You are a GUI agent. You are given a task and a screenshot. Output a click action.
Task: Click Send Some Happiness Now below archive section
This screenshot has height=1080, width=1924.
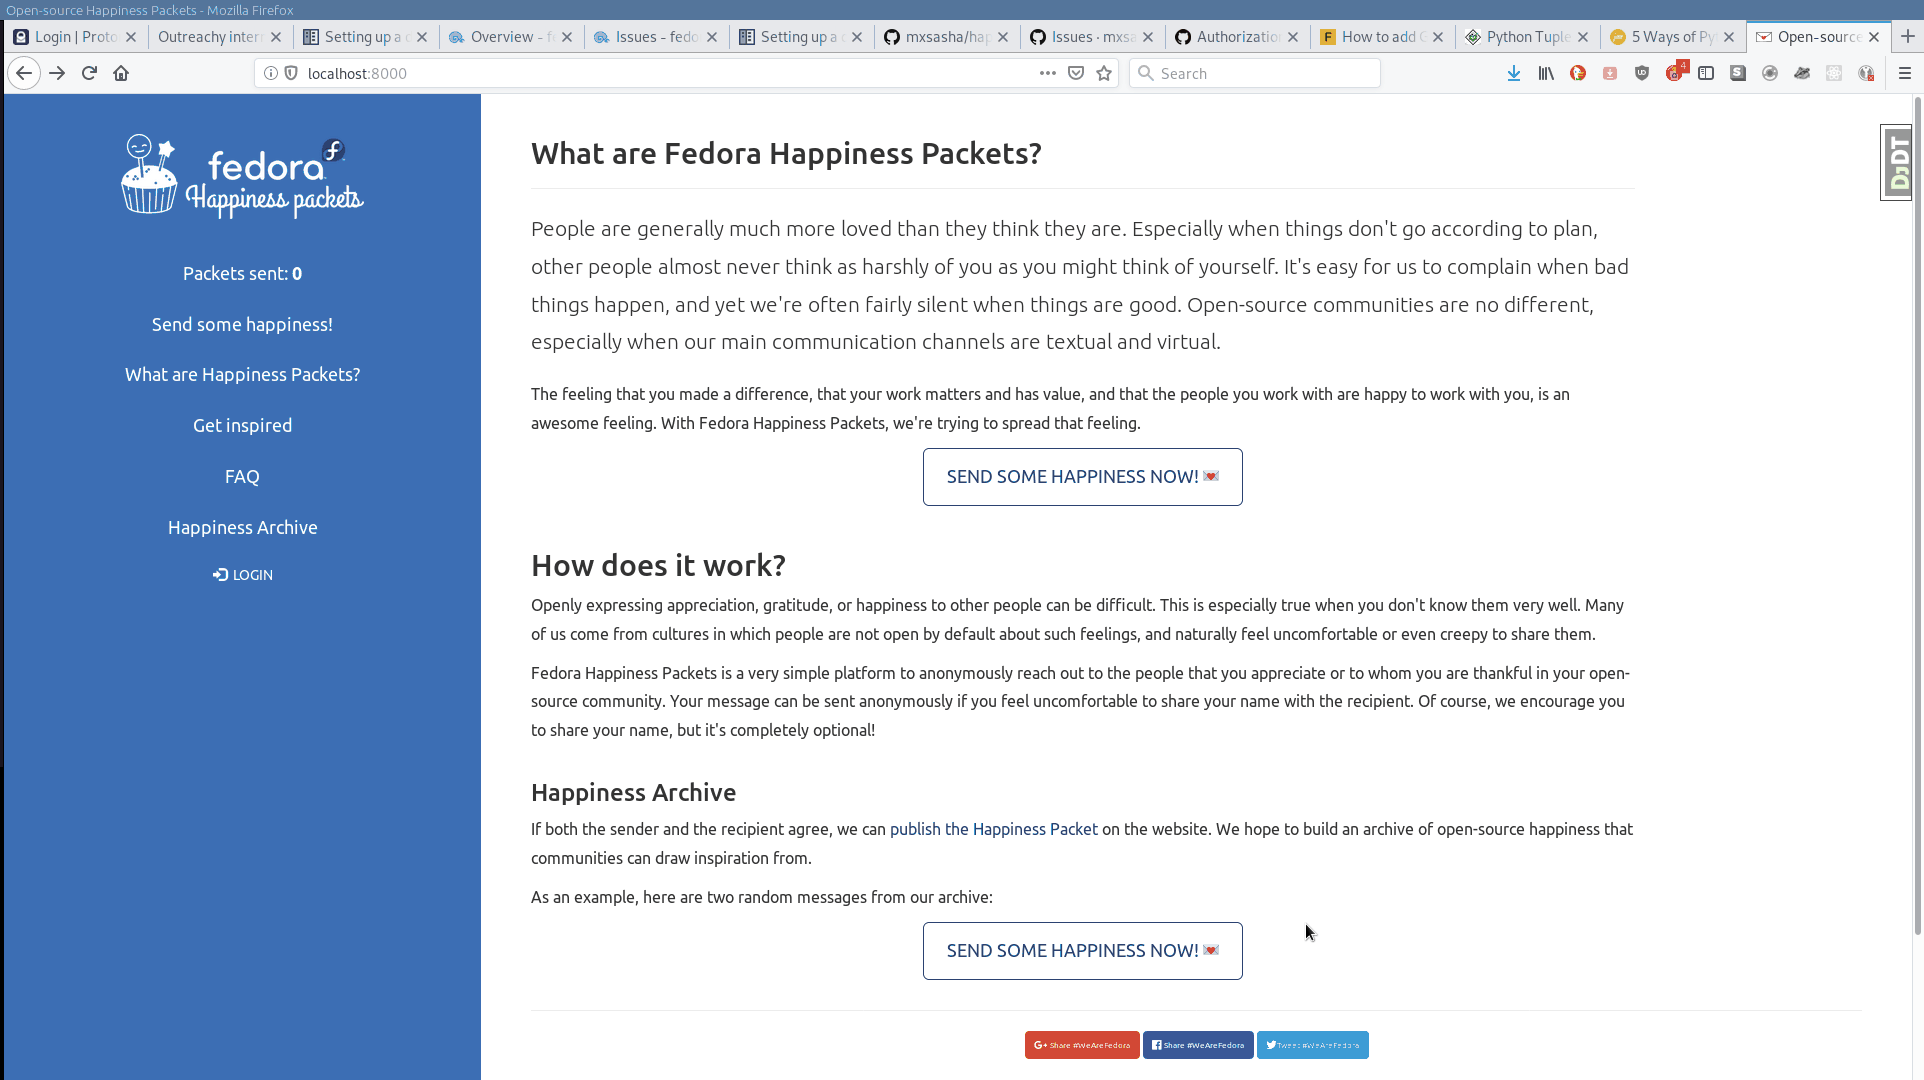pyautogui.click(x=1082, y=951)
